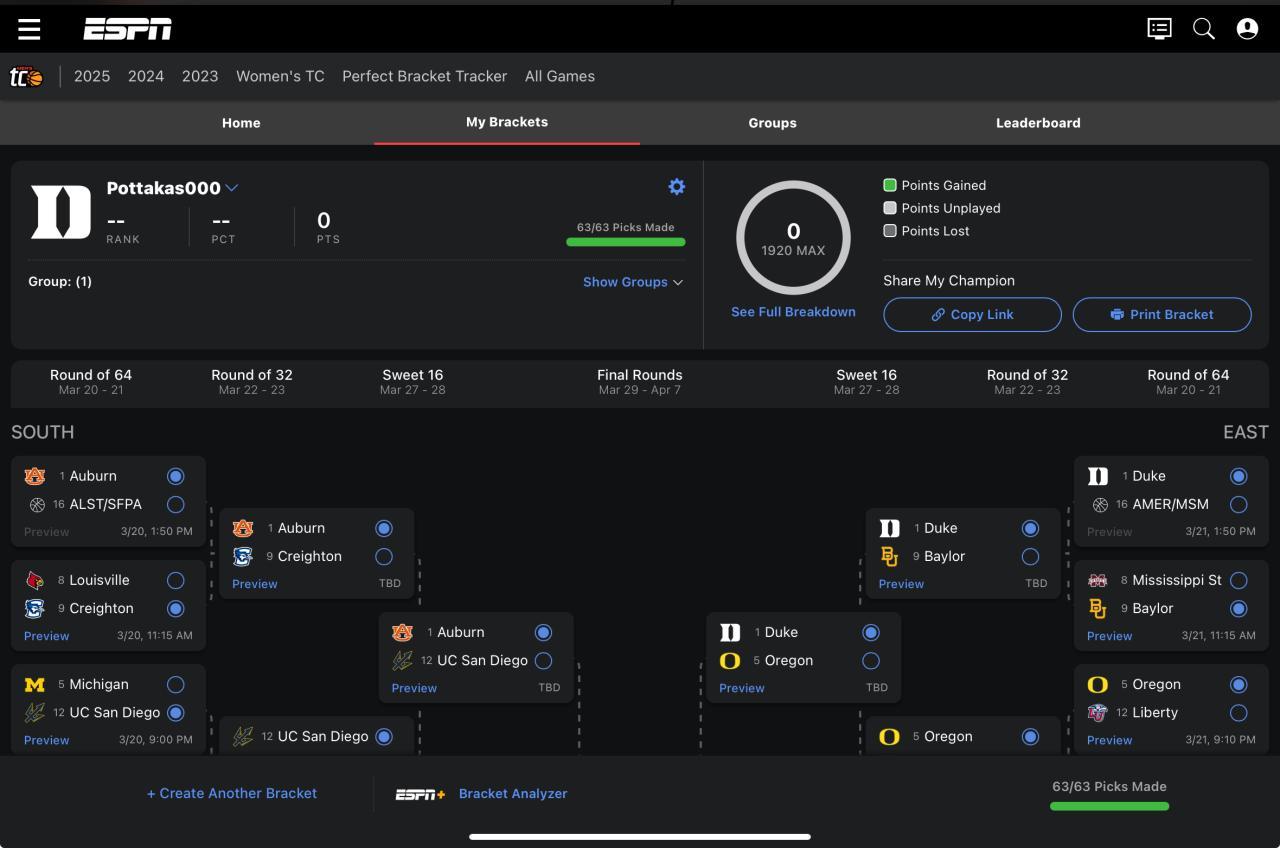Viewport: 1280px width, 848px height.
Task: Open the user profile icon
Action: (1247, 29)
